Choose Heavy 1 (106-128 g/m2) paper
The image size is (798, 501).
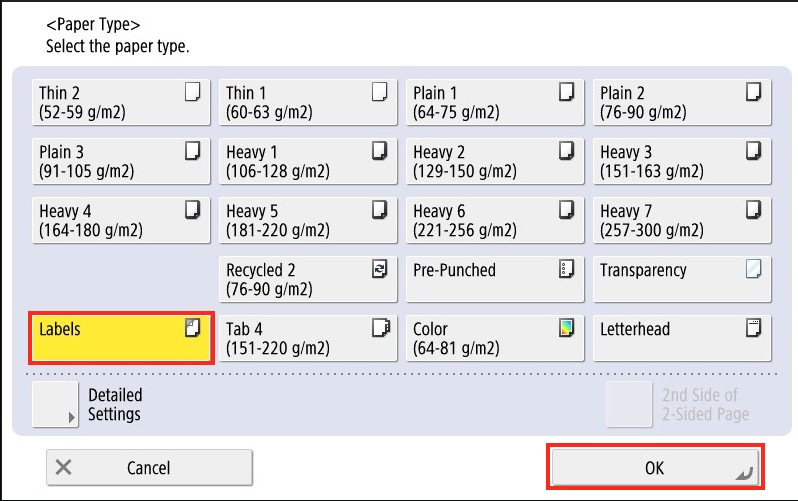pyautogui.click(x=308, y=161)
